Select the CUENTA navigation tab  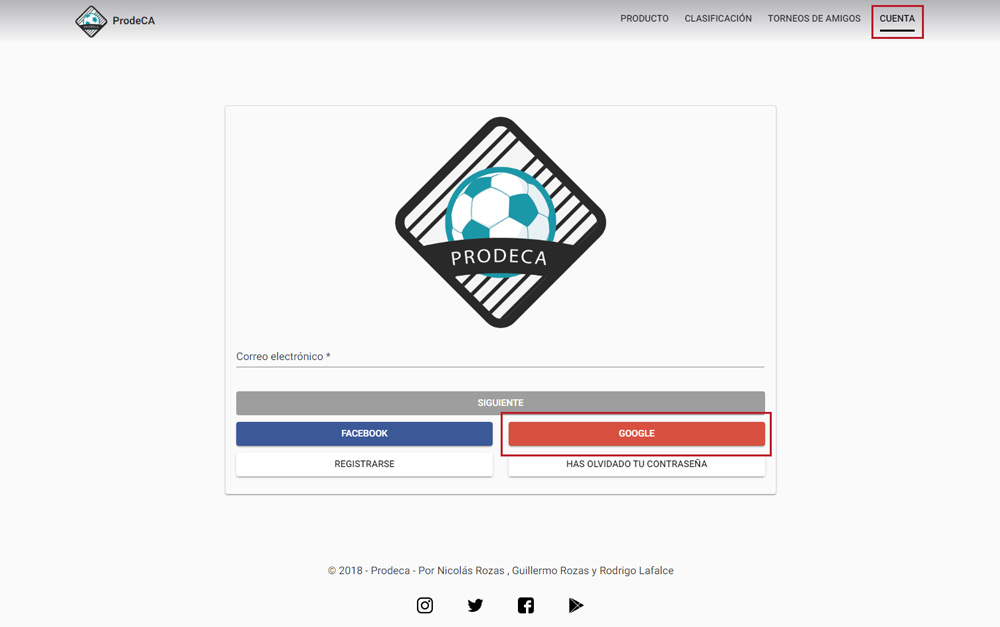pos(897,19)
